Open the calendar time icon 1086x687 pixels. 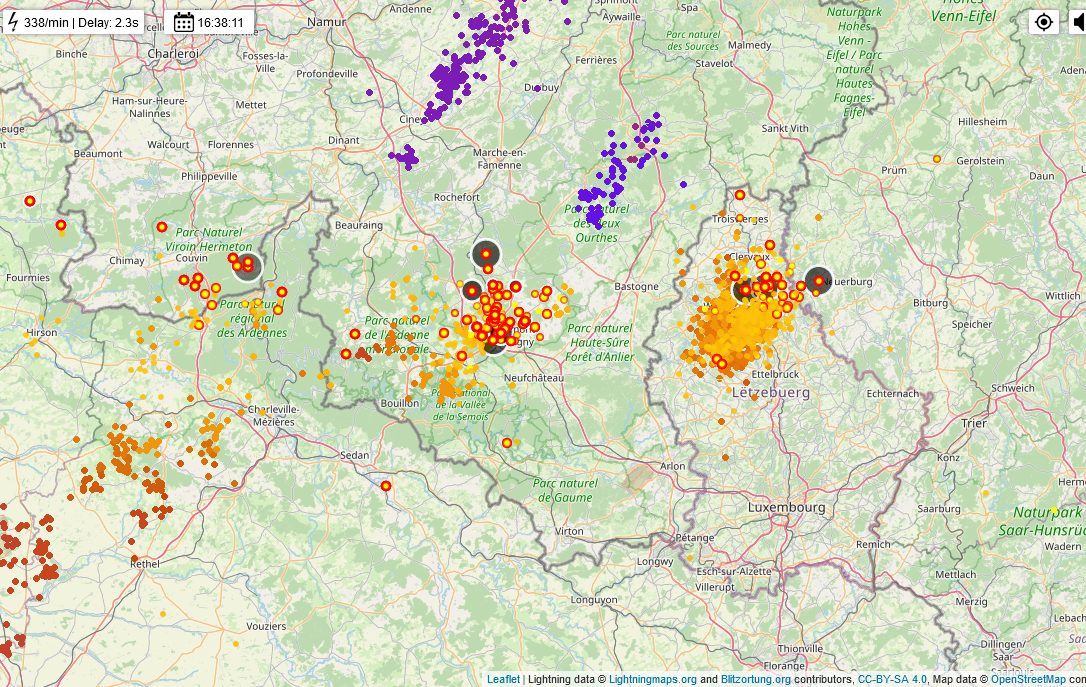(x=184, y=22)
